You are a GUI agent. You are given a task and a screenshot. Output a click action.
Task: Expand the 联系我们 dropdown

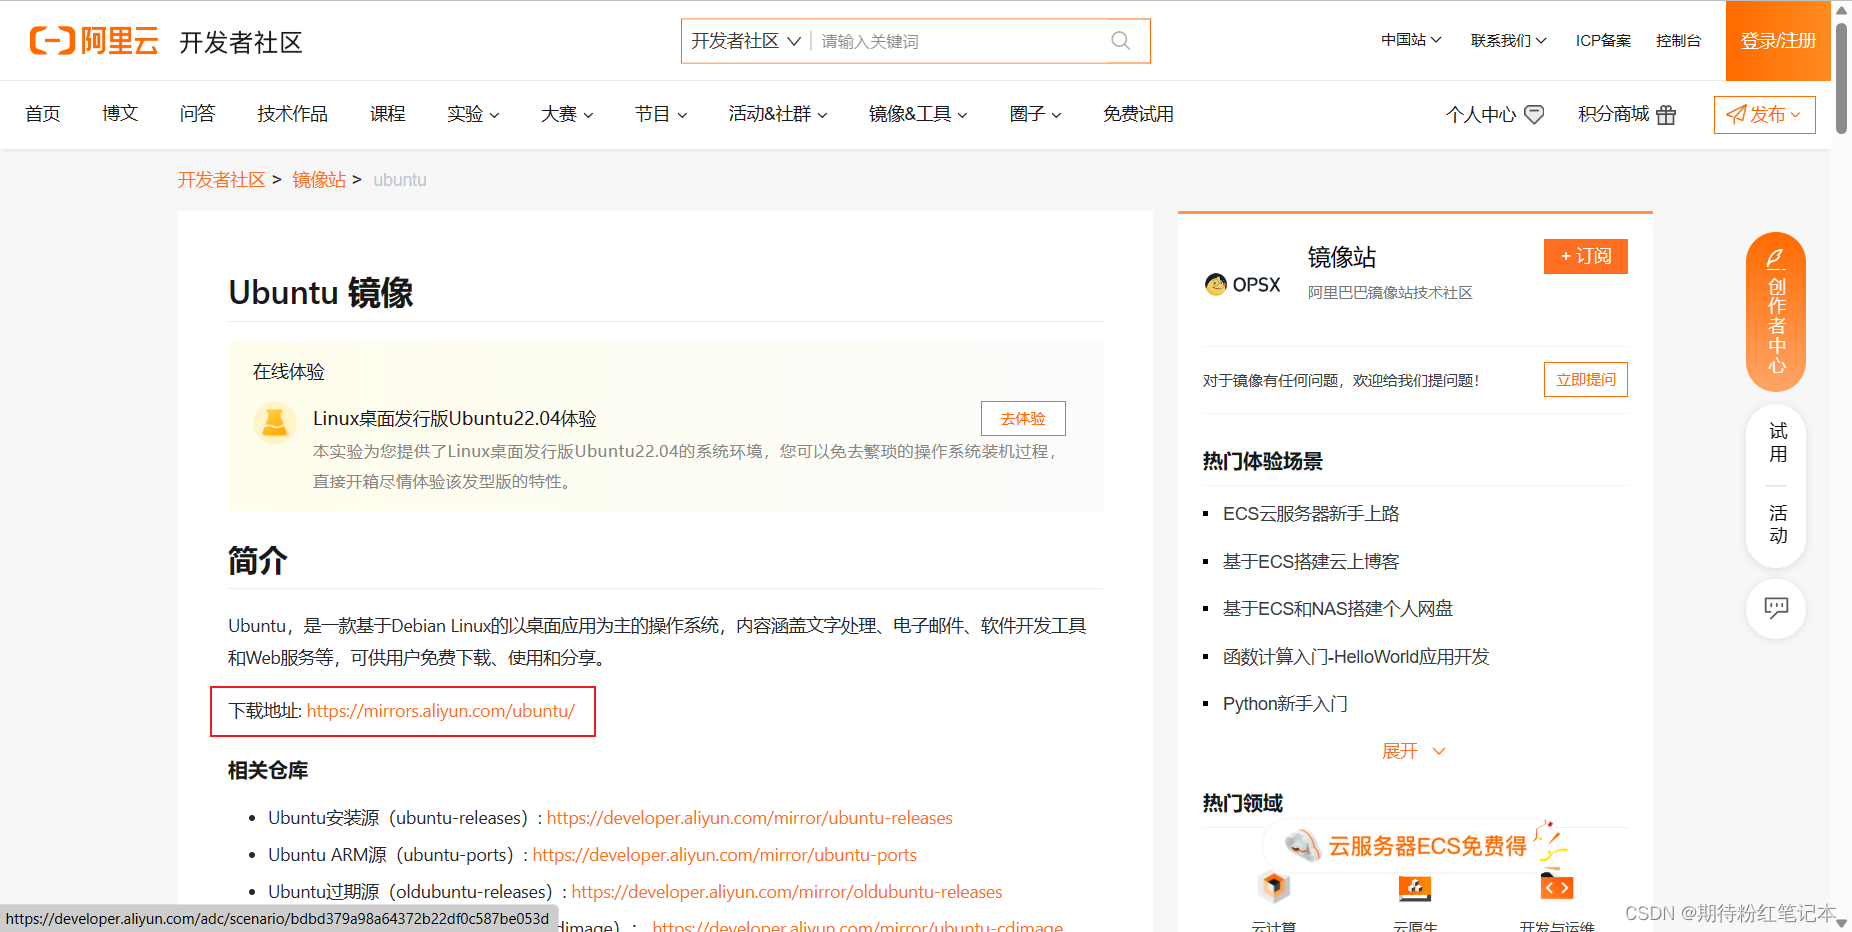[x=1508, y=40]
